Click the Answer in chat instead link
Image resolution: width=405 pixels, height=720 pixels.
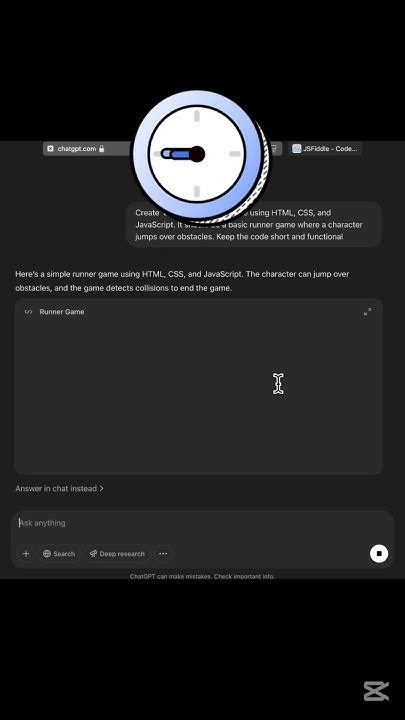coord(59,489)
